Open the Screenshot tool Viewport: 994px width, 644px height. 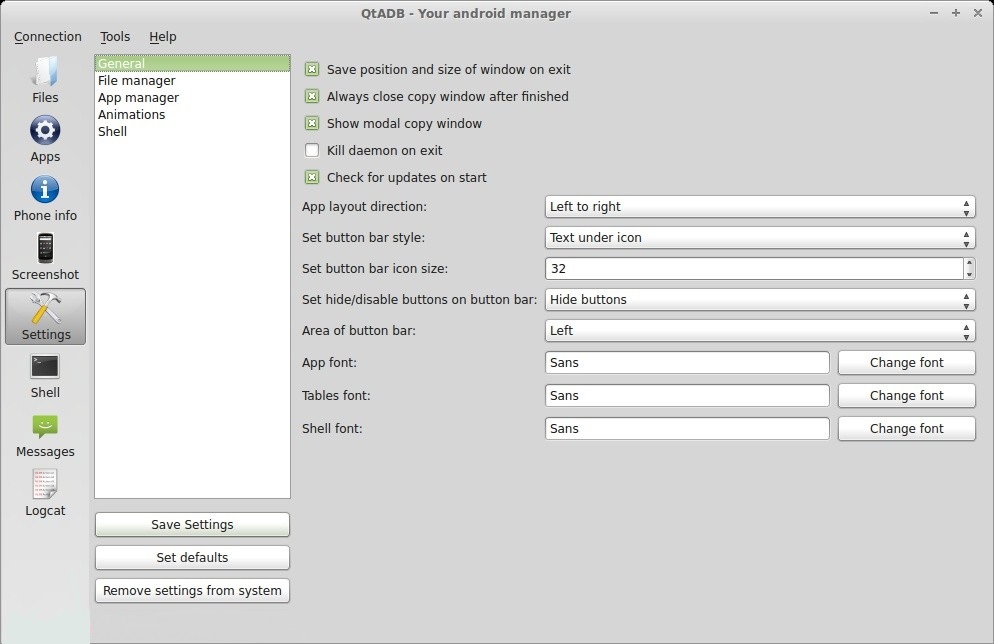[45, 256]
